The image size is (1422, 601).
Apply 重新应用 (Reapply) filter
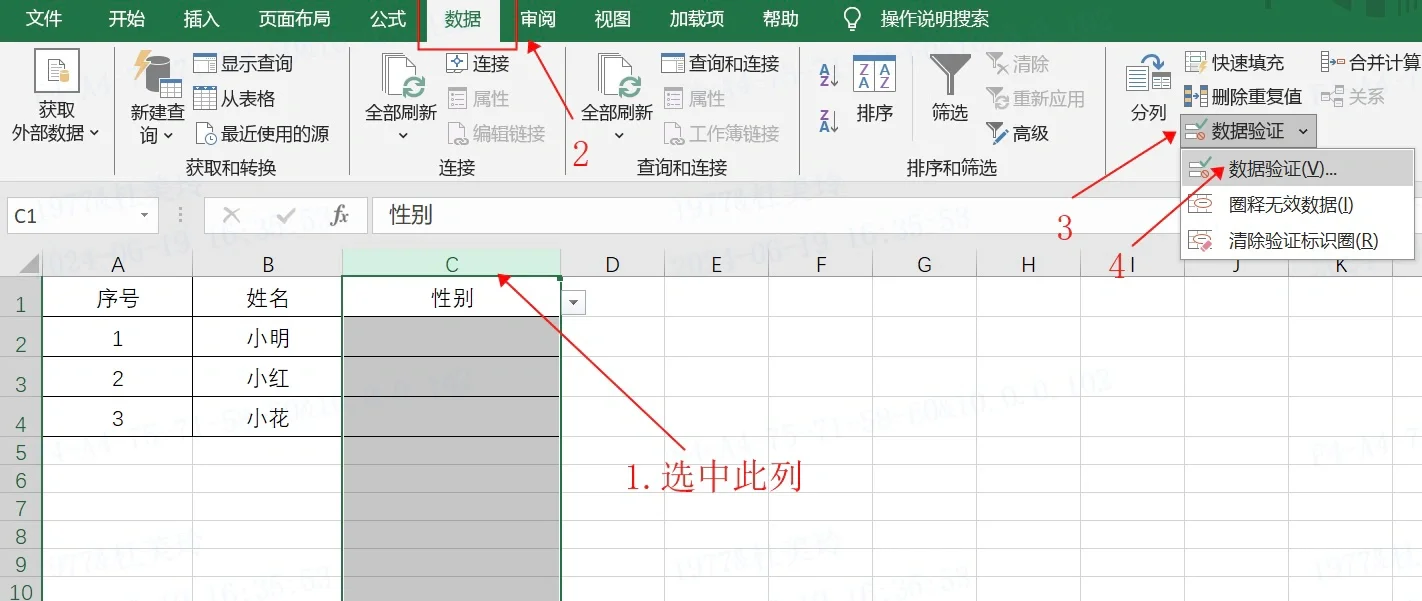[1030, 96]
